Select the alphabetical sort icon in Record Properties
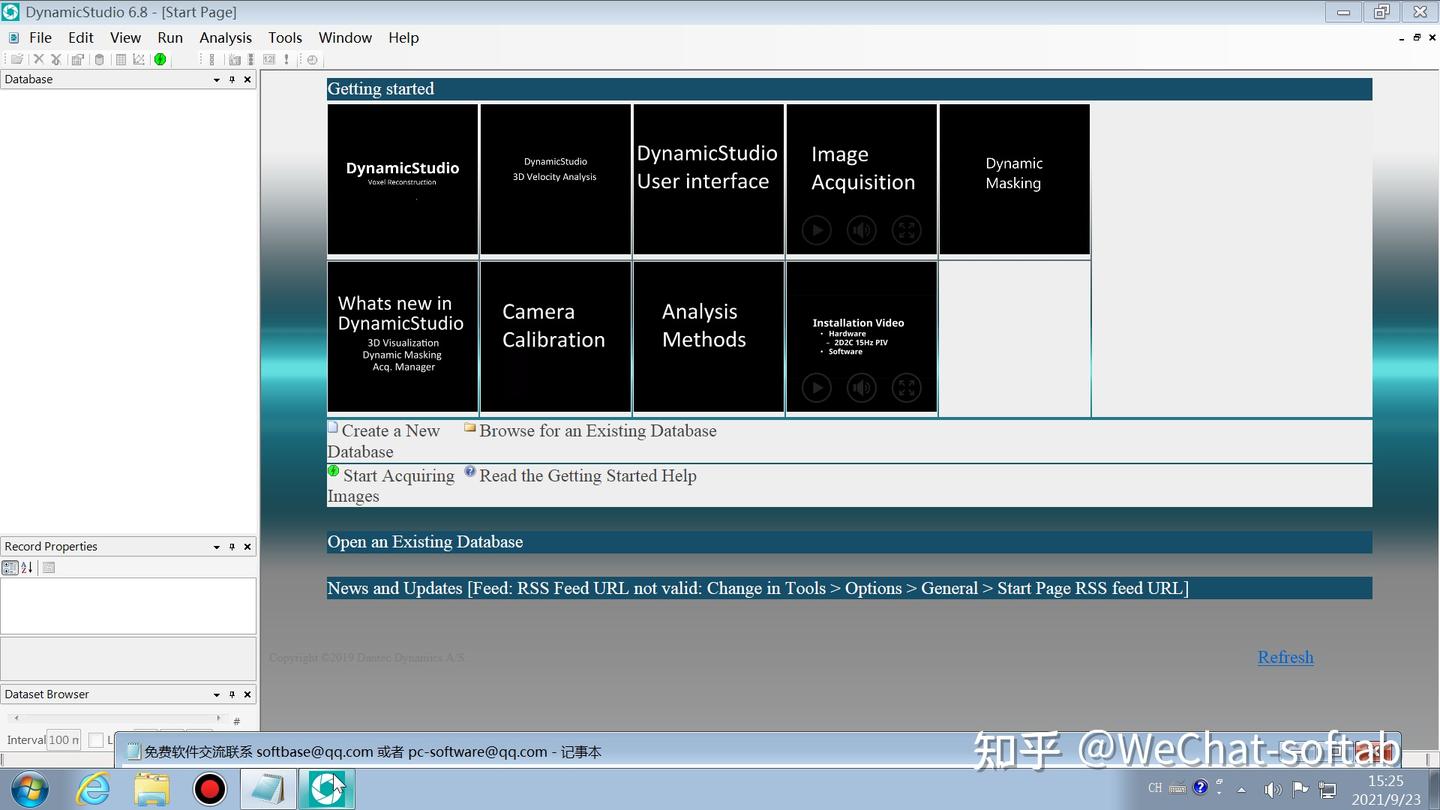This screenshot has height=810, width=1440. (x=27, y=567)
